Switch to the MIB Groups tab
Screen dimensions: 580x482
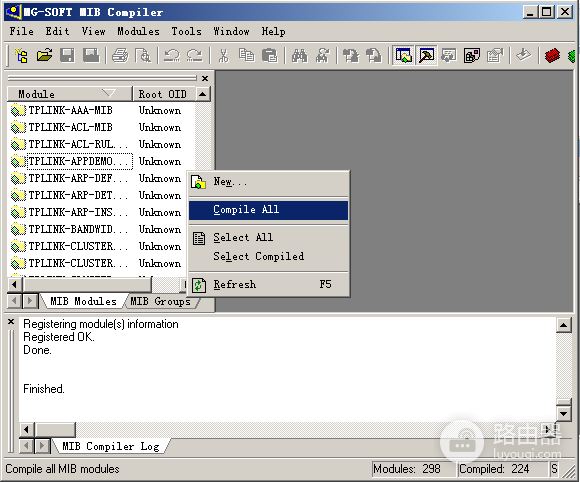pyautogui.click(x=161, y=301)
